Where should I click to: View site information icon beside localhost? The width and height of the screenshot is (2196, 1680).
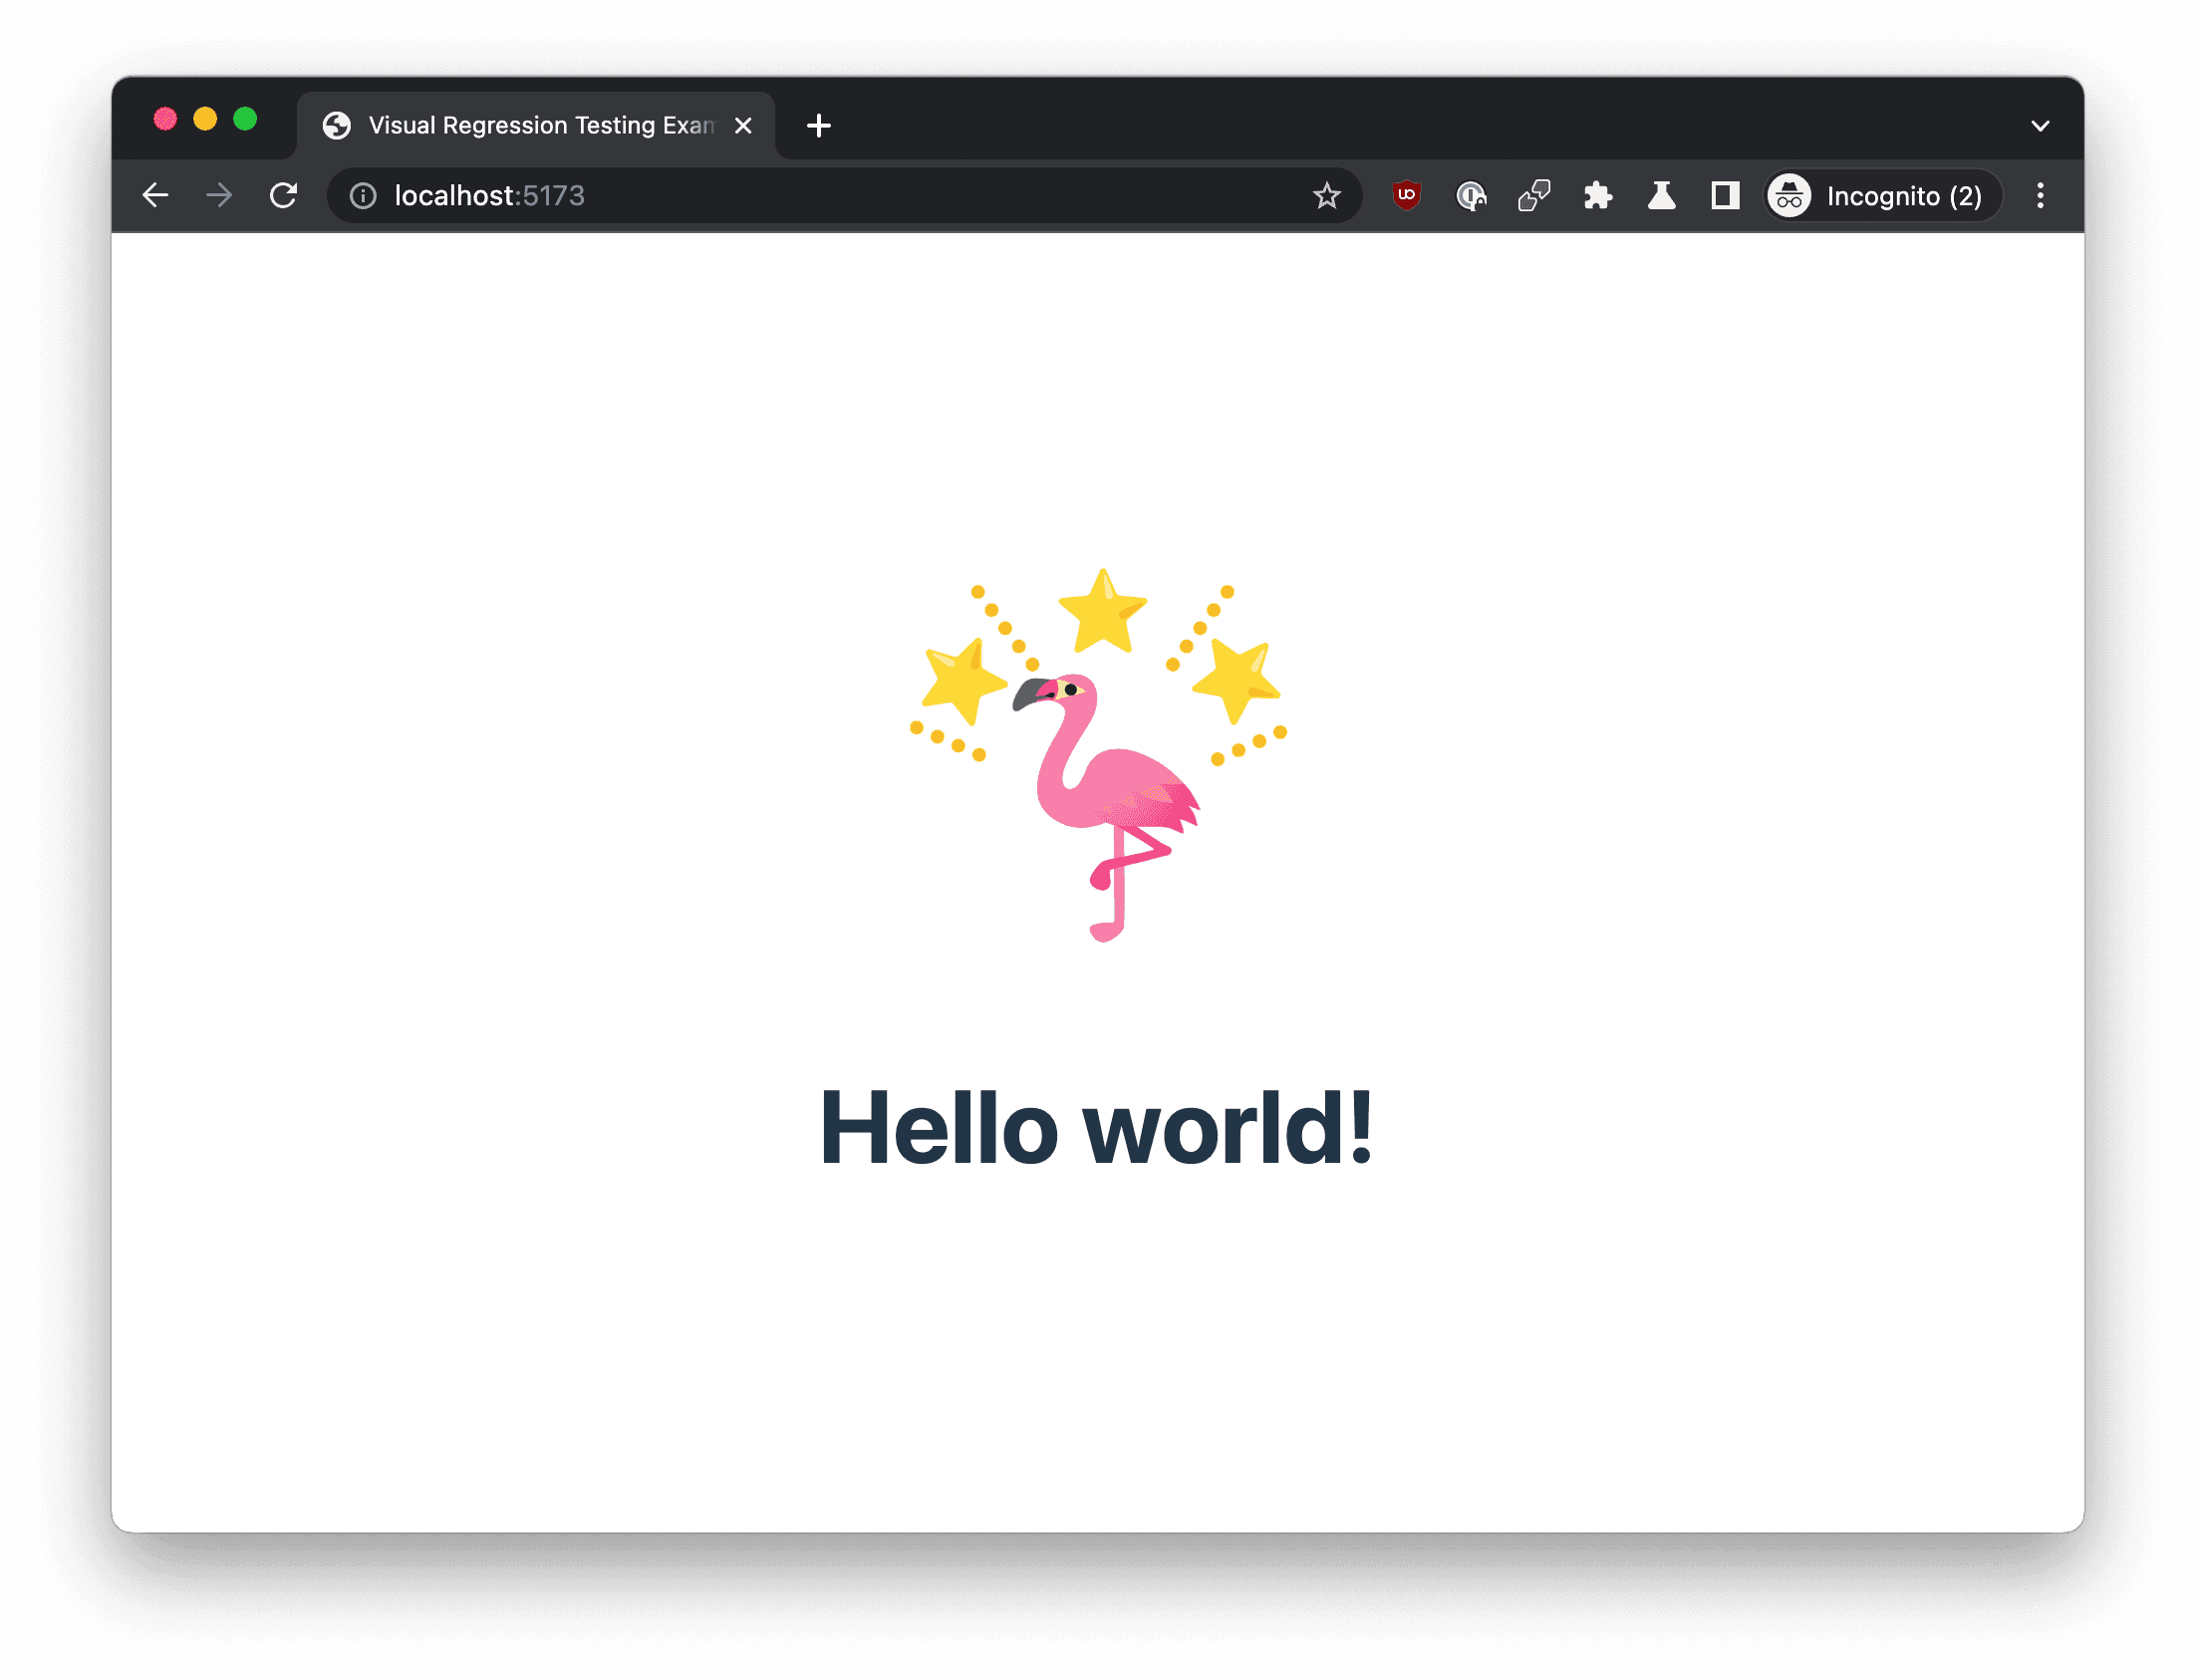(363, 196)
